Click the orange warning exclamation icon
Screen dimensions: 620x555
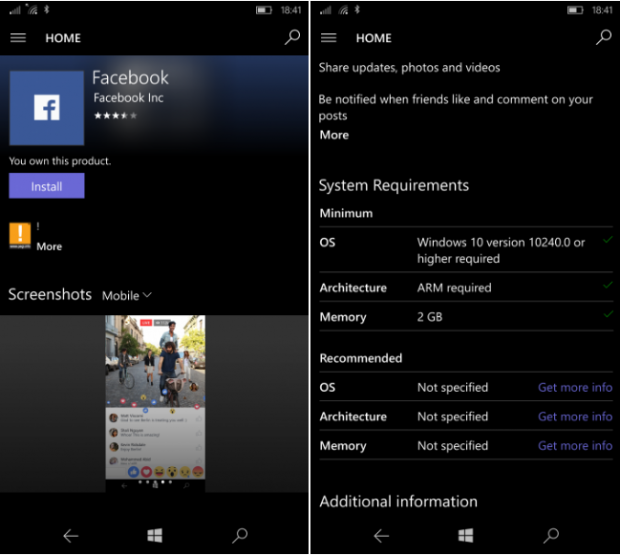tap(19, 235)
